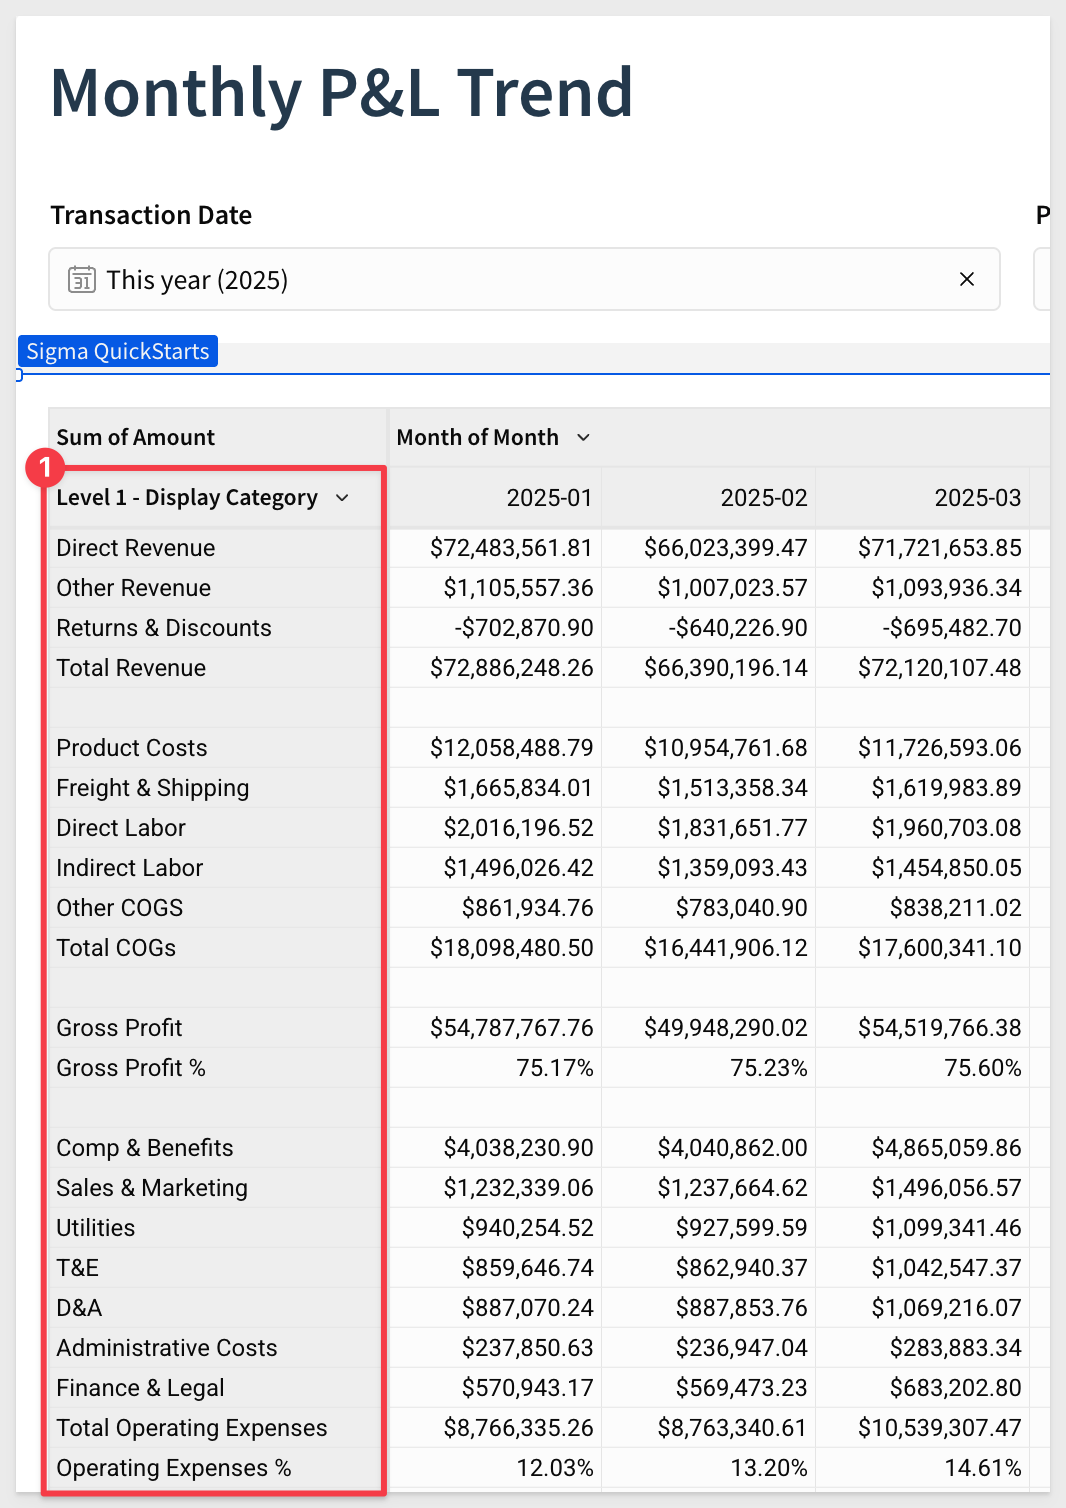1066x1508 pixels.
Task: Select Other COGS value $861,934.76
Action: (x=528, y=908)
